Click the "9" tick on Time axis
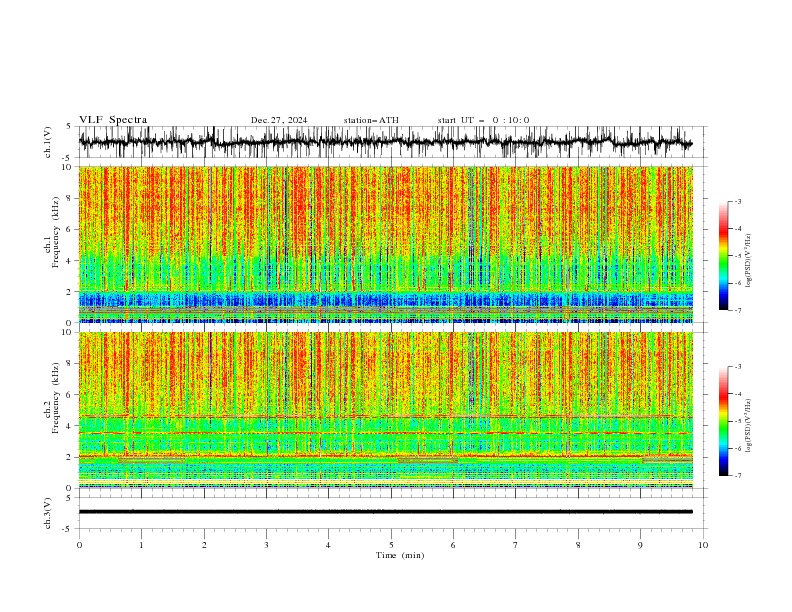This screenshot has width=792, height=612. pyautogui.click(x=640, y=545)
